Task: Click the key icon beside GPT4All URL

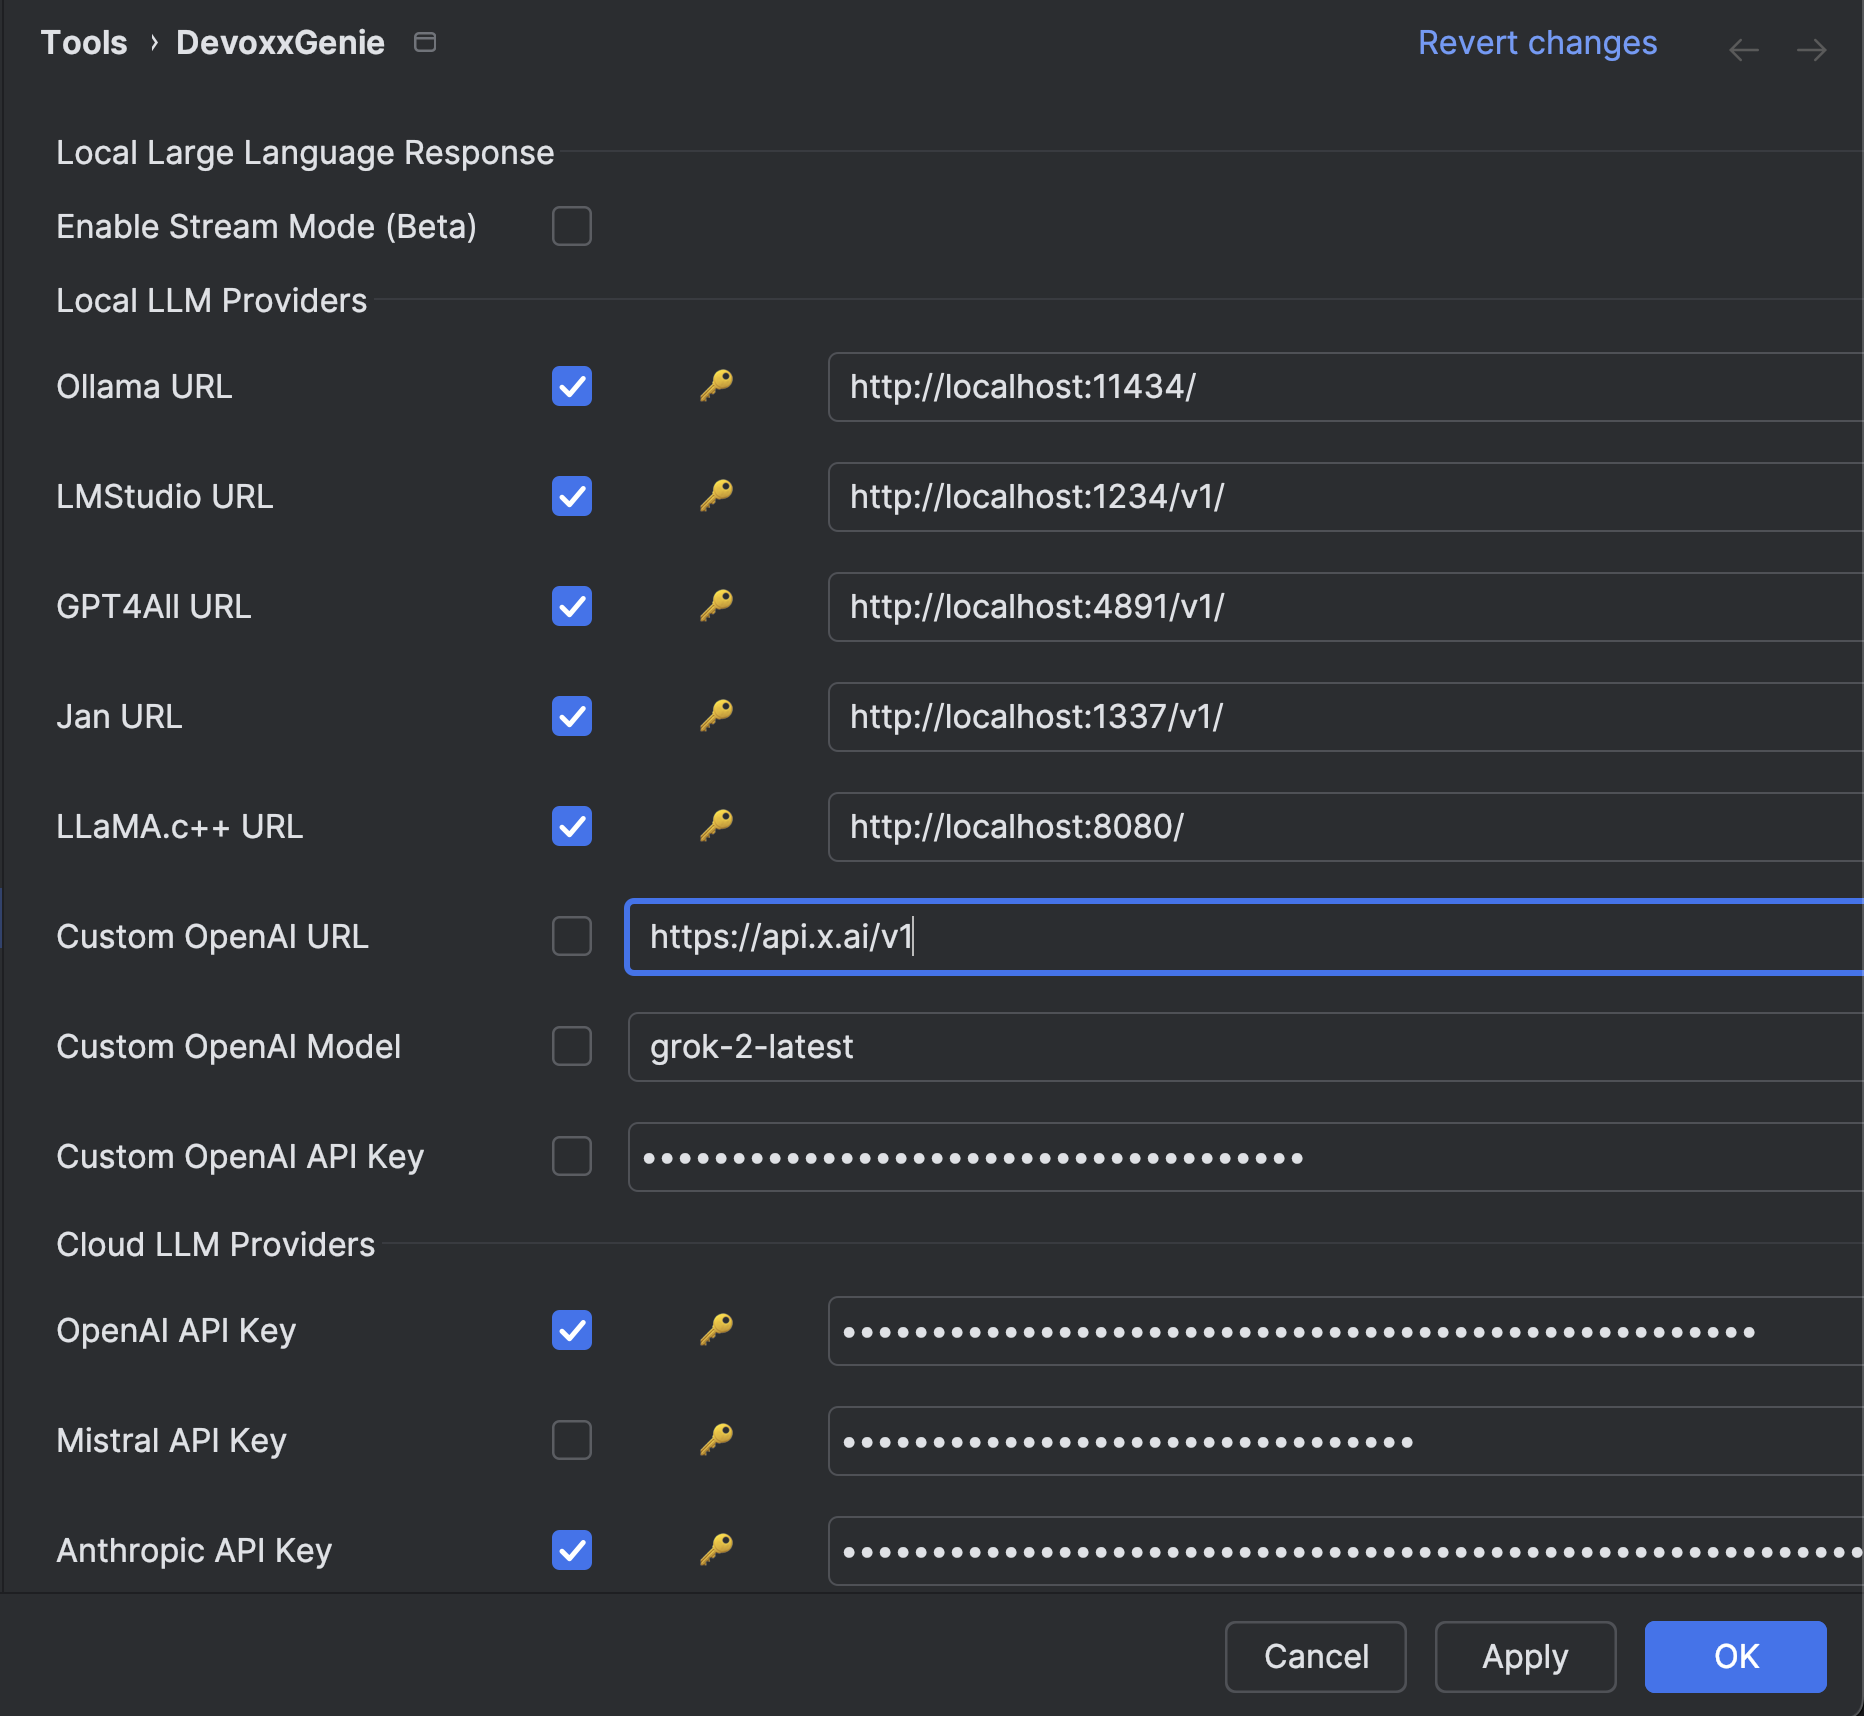Action: point(716,606)
